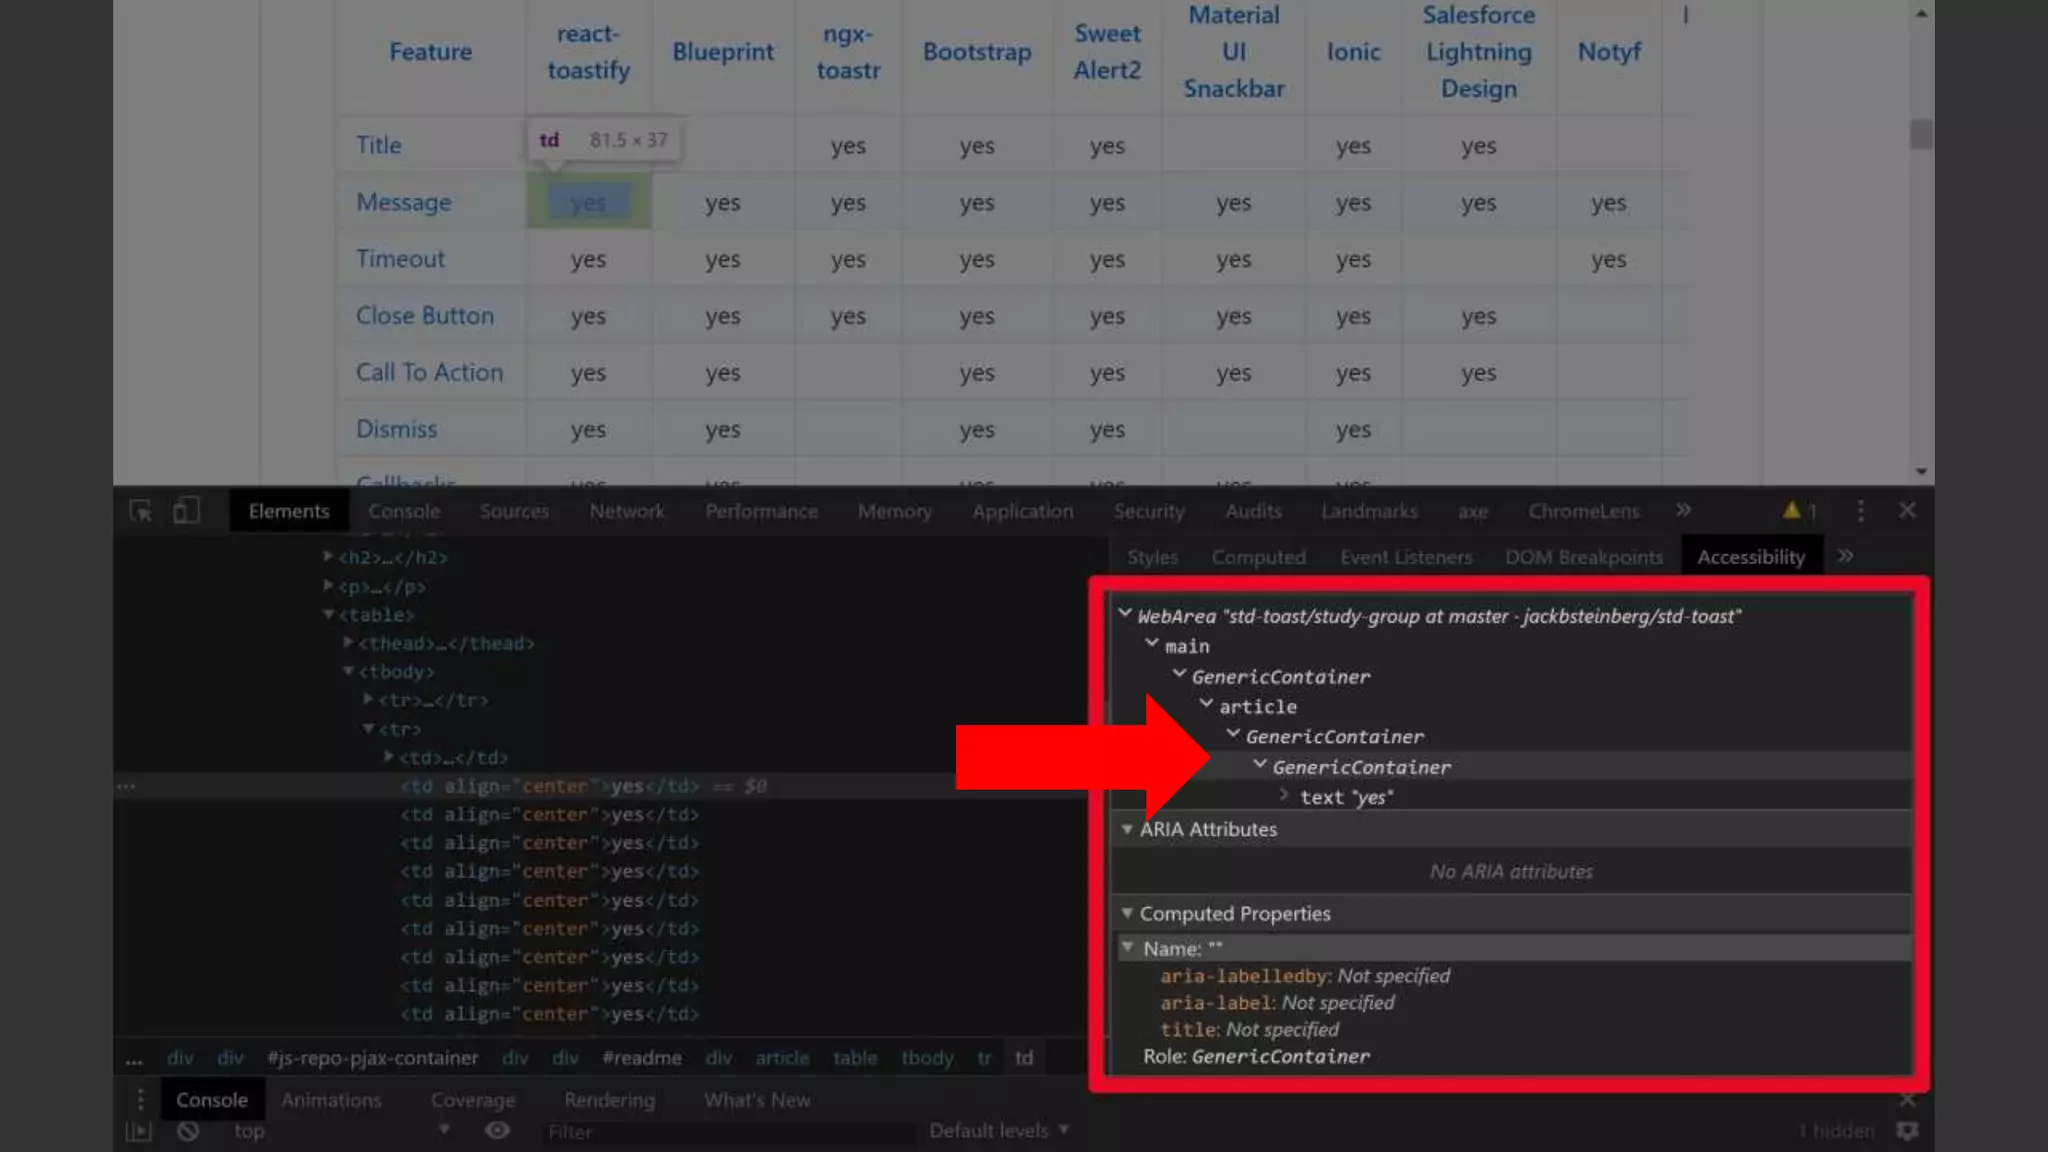Click the Close Button feature link
Viewport: 2048px width, 1152px height.
pyautogui.click(x=425, y=315)
